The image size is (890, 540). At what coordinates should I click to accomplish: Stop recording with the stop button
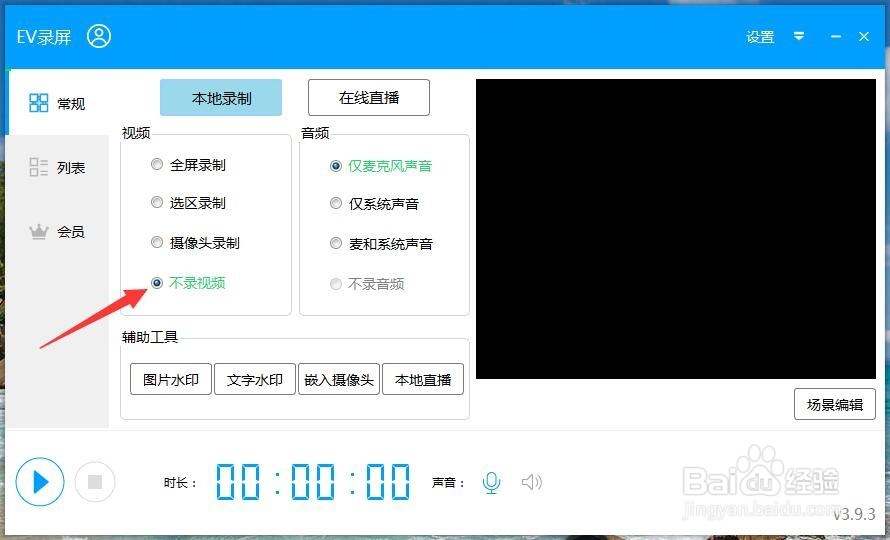[x=95, y=482]
